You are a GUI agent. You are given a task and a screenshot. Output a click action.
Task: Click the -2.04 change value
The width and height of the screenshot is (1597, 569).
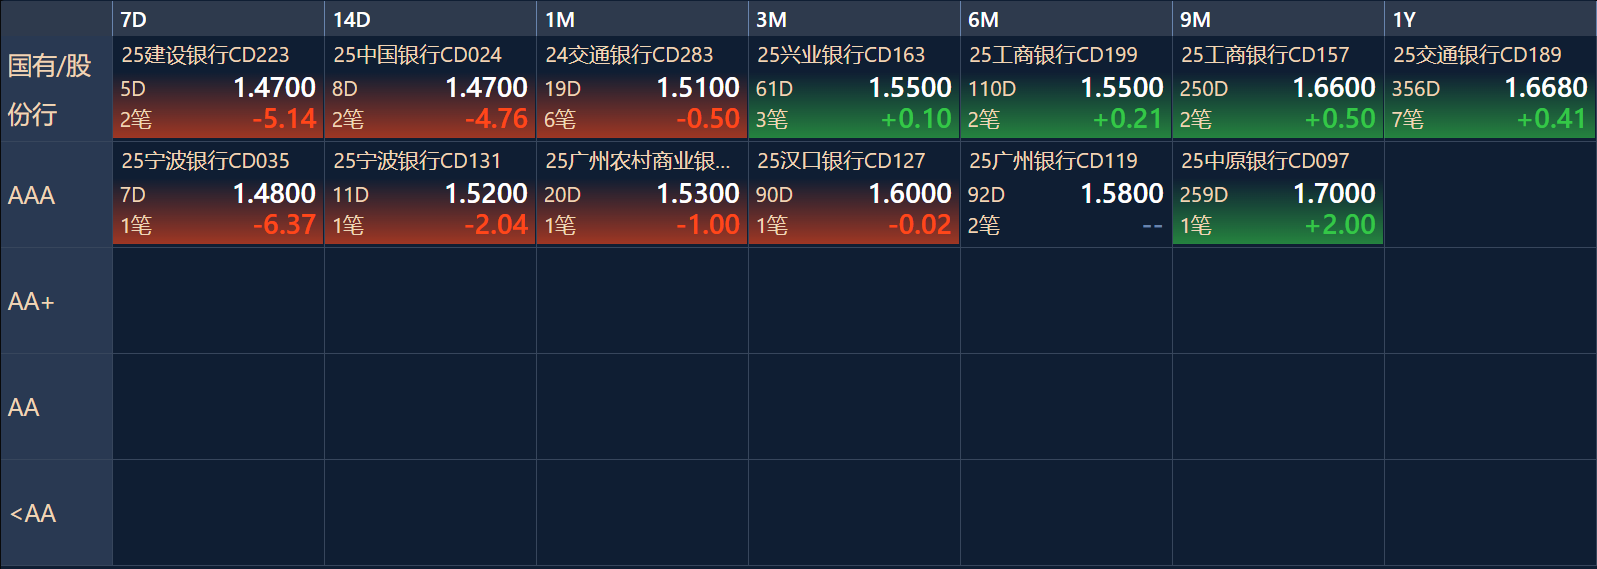[496, 225]
